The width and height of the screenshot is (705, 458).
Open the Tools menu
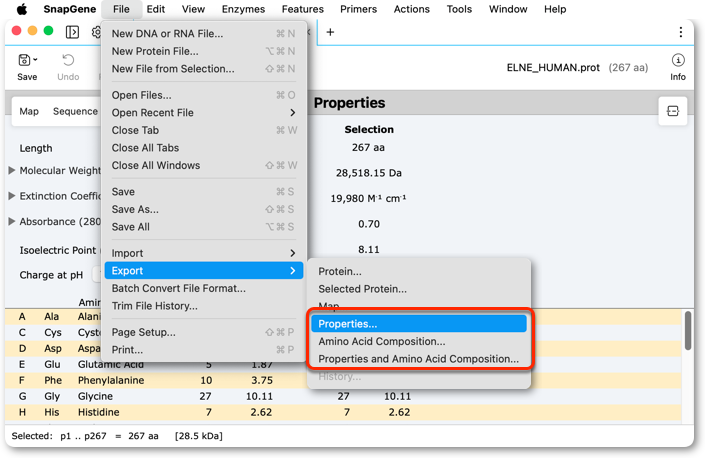459,9
